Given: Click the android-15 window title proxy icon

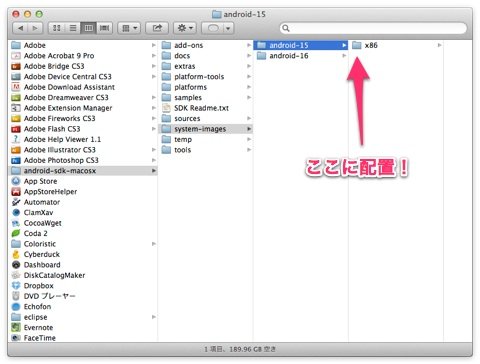Looking at the screenshot, I should 217,14.
